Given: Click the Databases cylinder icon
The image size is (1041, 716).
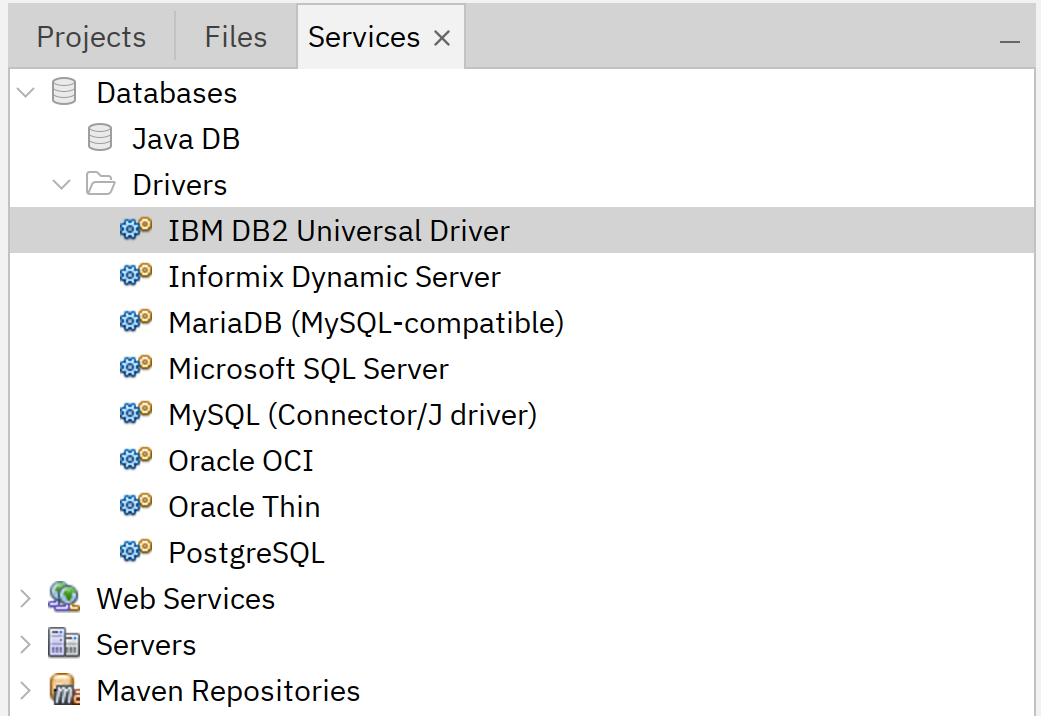Looking at the screenshot, I should tap(64, 93).
